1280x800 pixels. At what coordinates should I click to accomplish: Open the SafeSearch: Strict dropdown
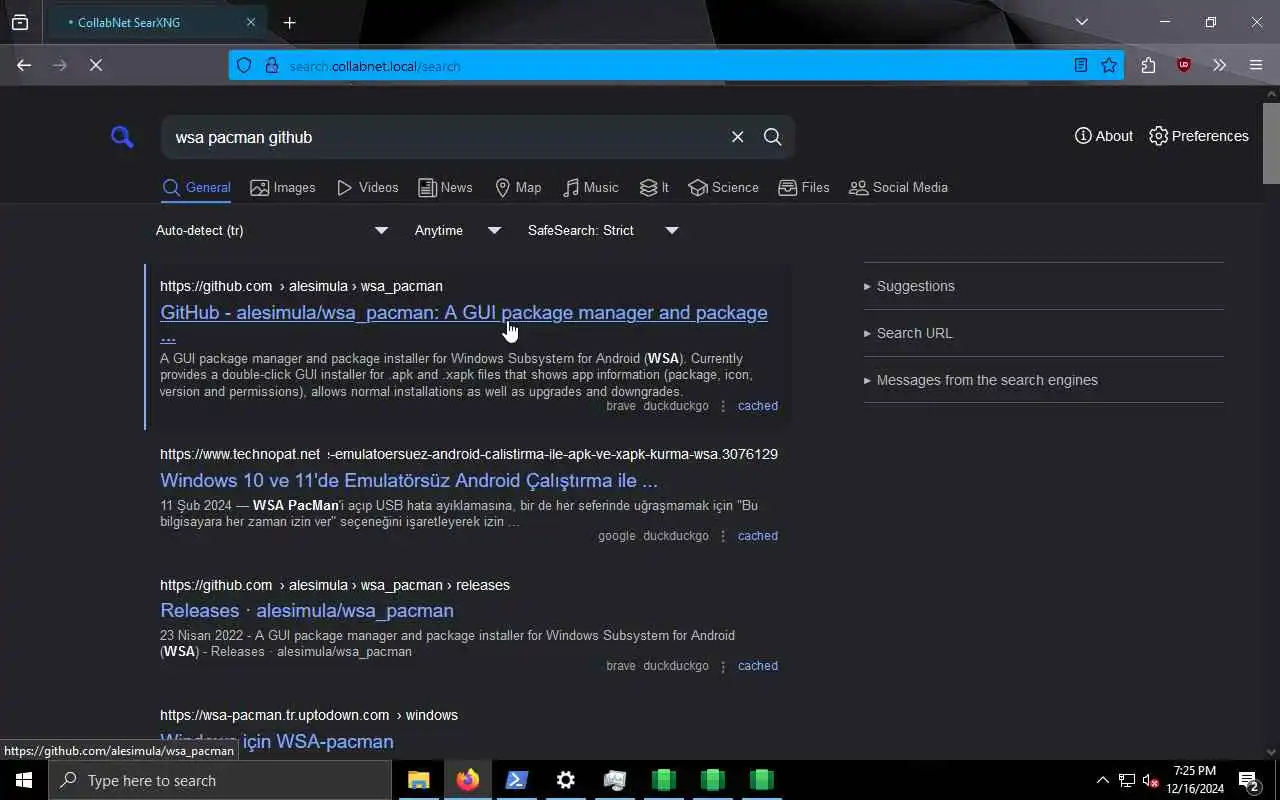coord(603,230)
